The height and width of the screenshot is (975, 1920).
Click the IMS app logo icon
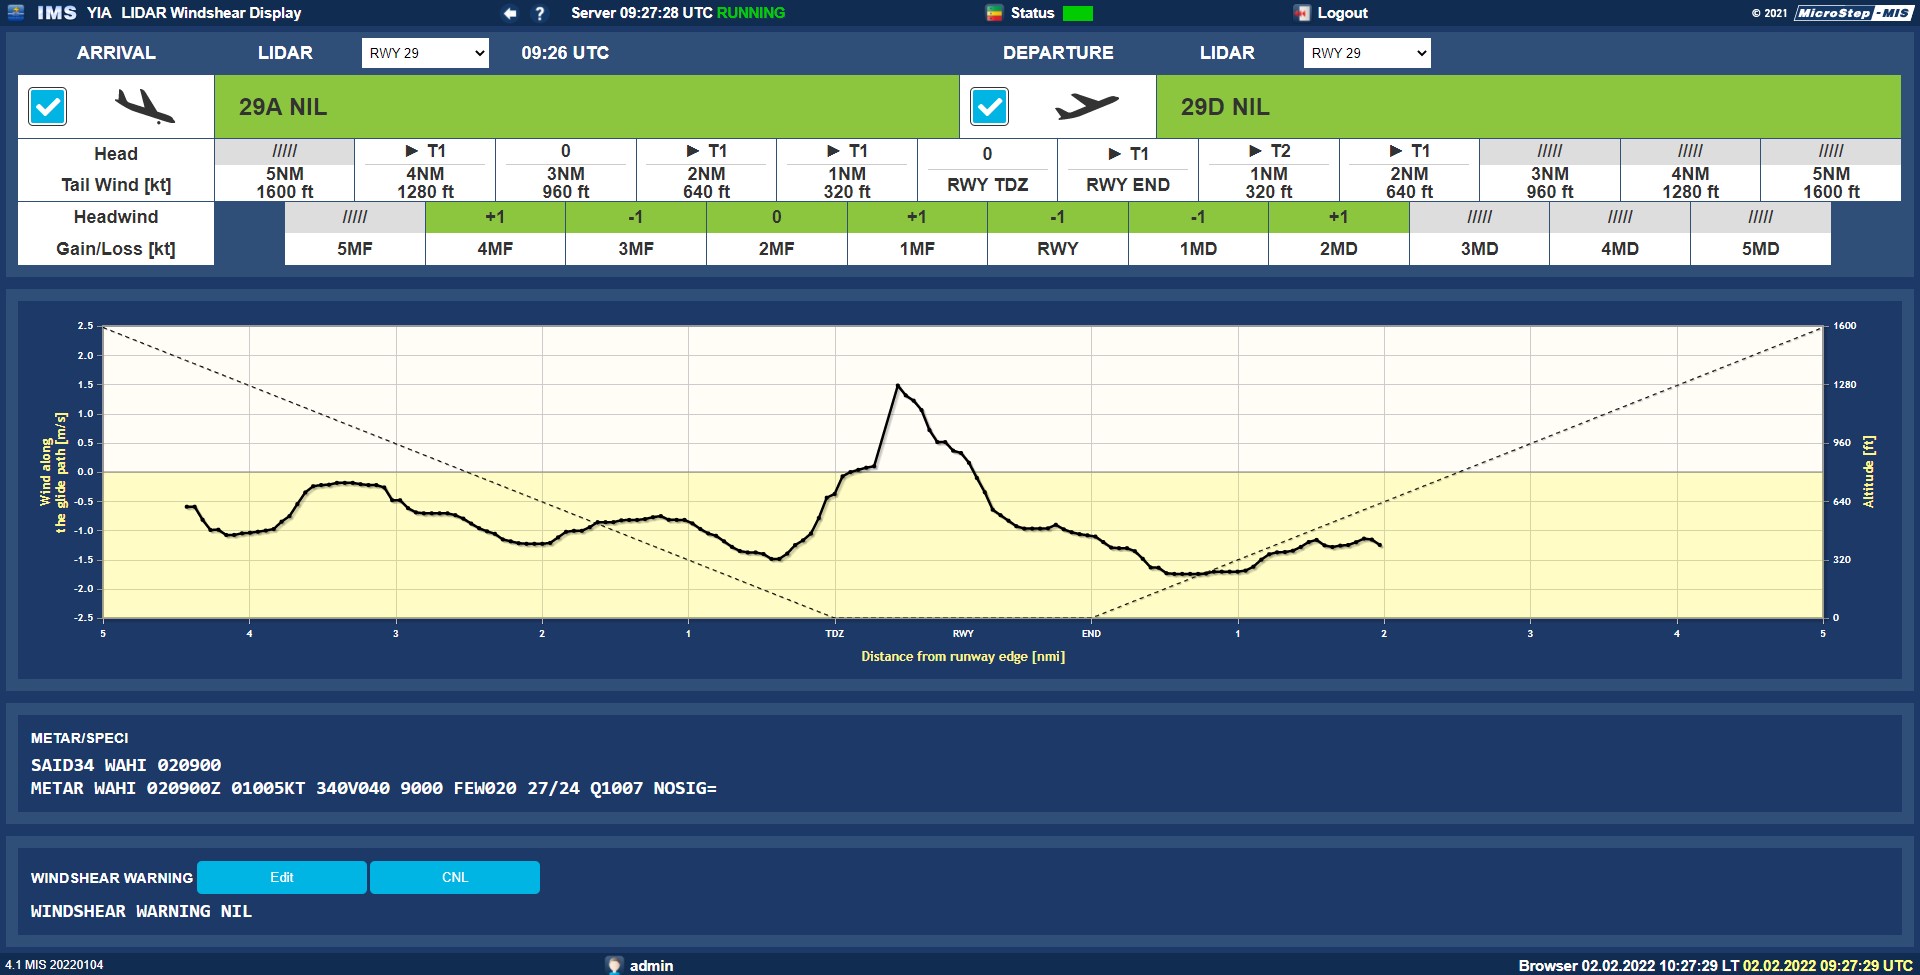(16, 12)
